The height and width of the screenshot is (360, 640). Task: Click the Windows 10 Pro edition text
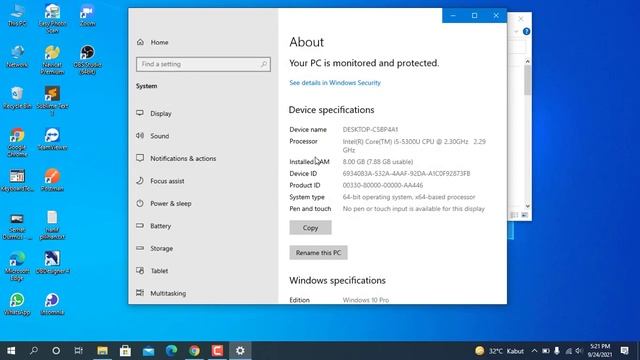point(366,300)
